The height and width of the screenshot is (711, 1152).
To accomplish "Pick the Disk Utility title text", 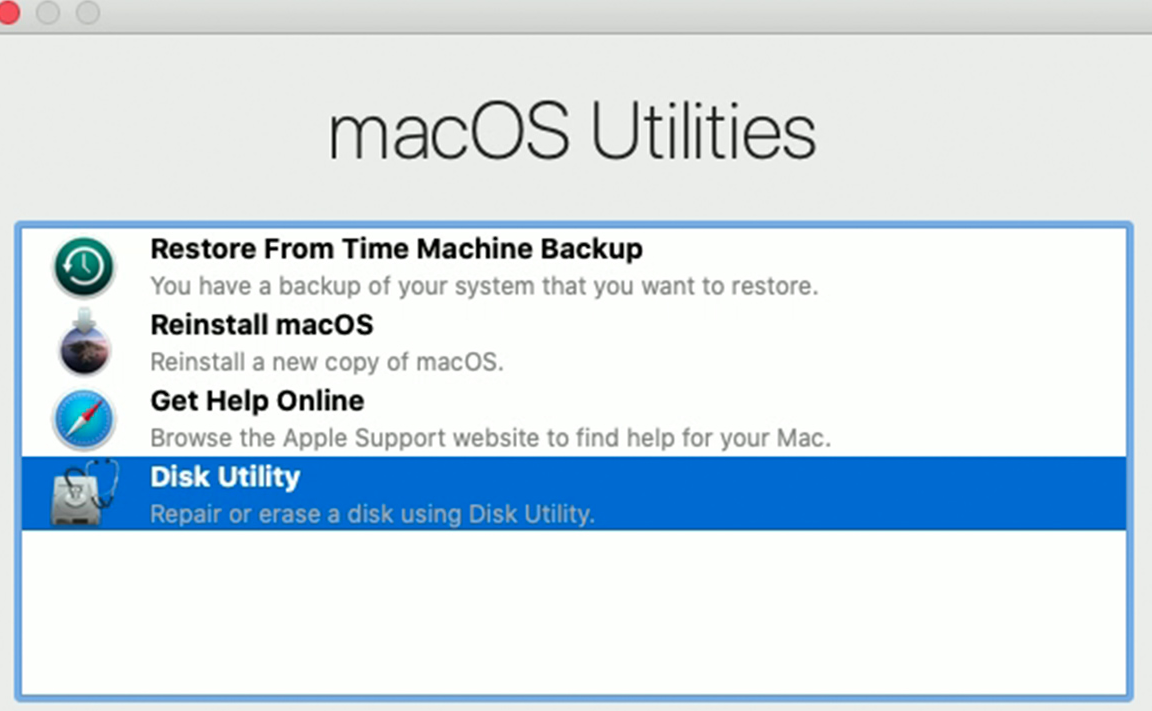I will (225, 477).
